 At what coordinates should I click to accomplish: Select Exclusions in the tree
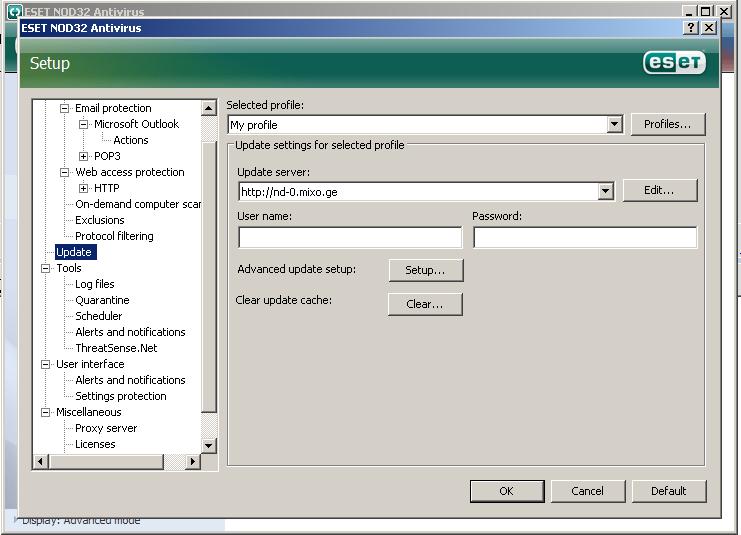pyautogui.click(x=100, y=220)
